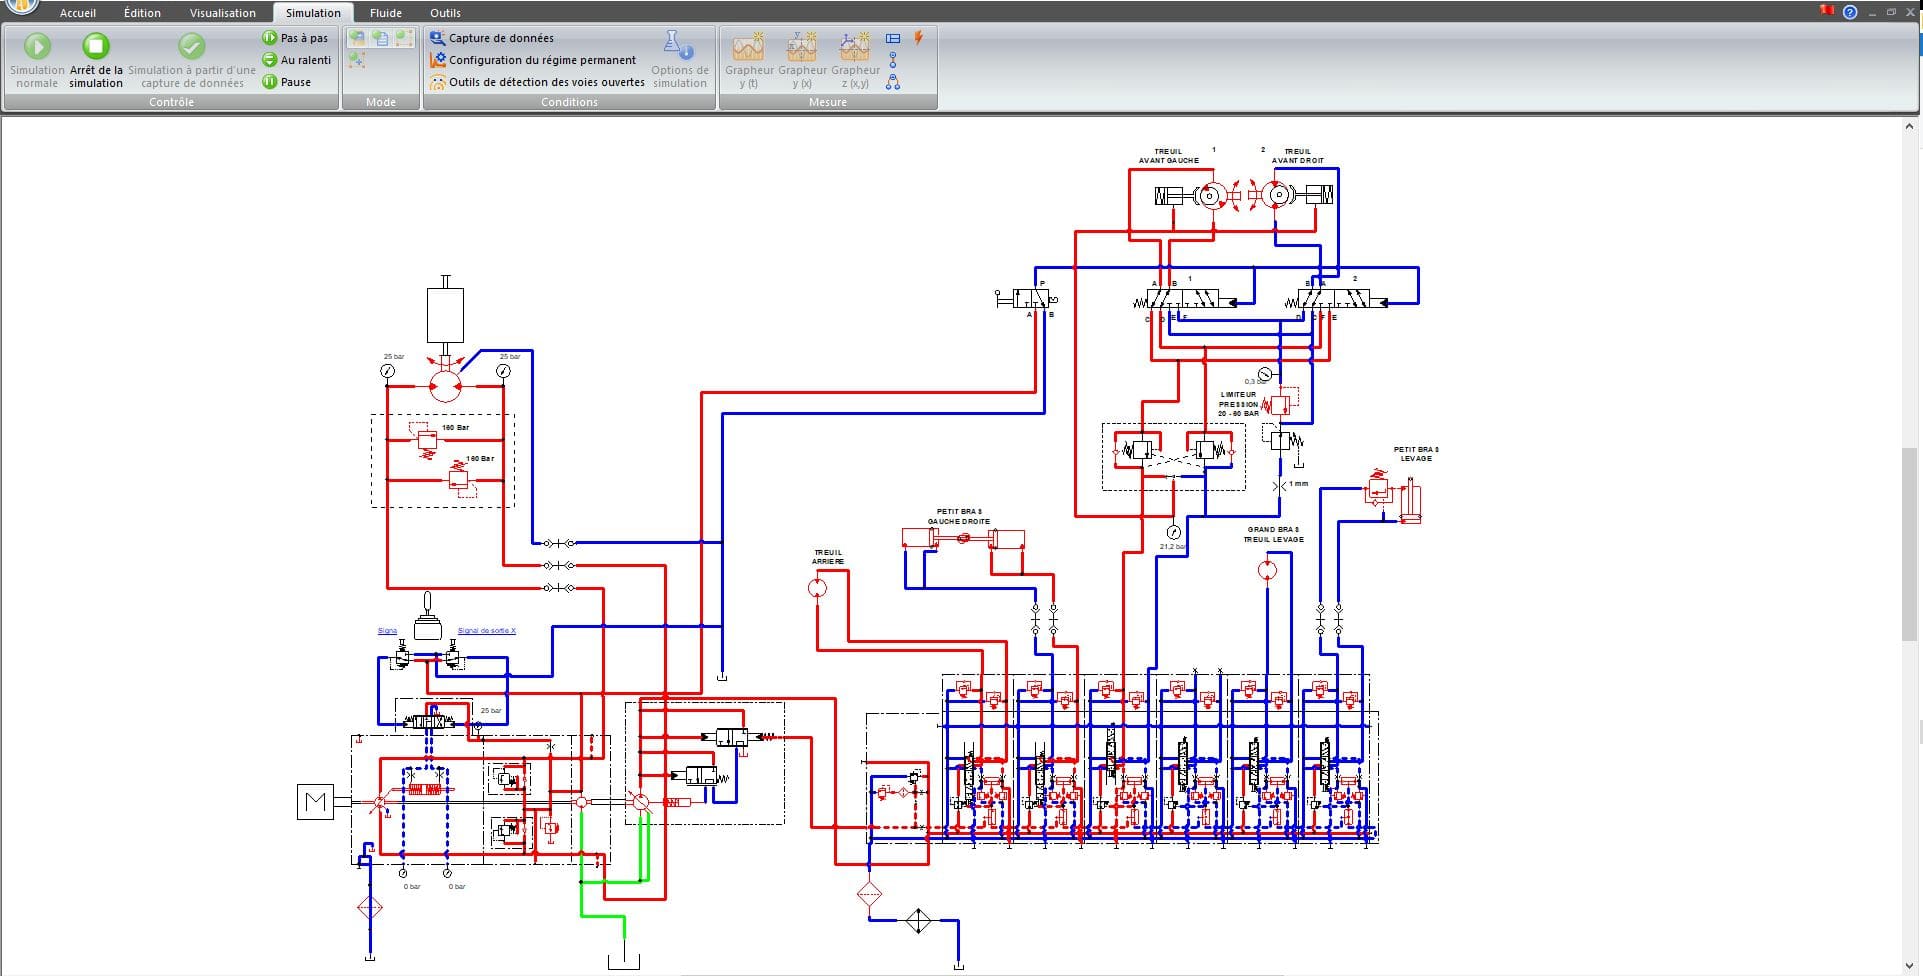1923x976 pixels.
Task: Open the Grapheur y (x) plotter
Action: tap(802, 60)
